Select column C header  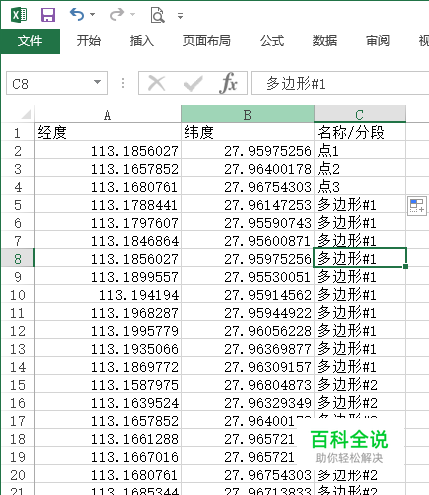[360, 115]
